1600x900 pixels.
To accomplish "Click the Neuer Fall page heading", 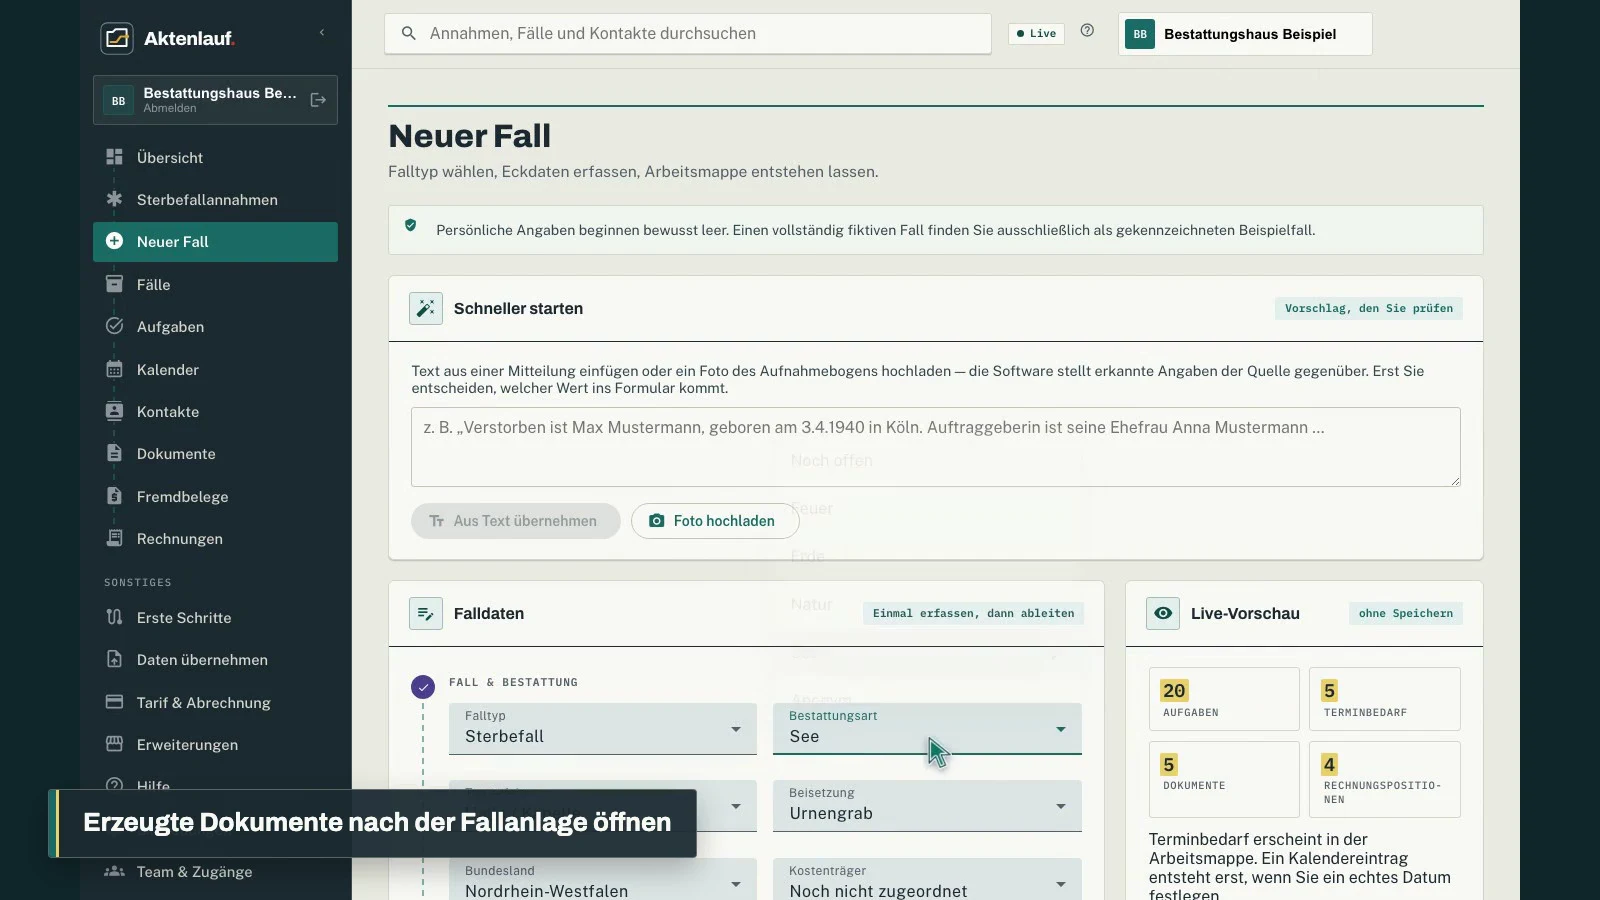I will pyautogui.click(x=469, y=136).
